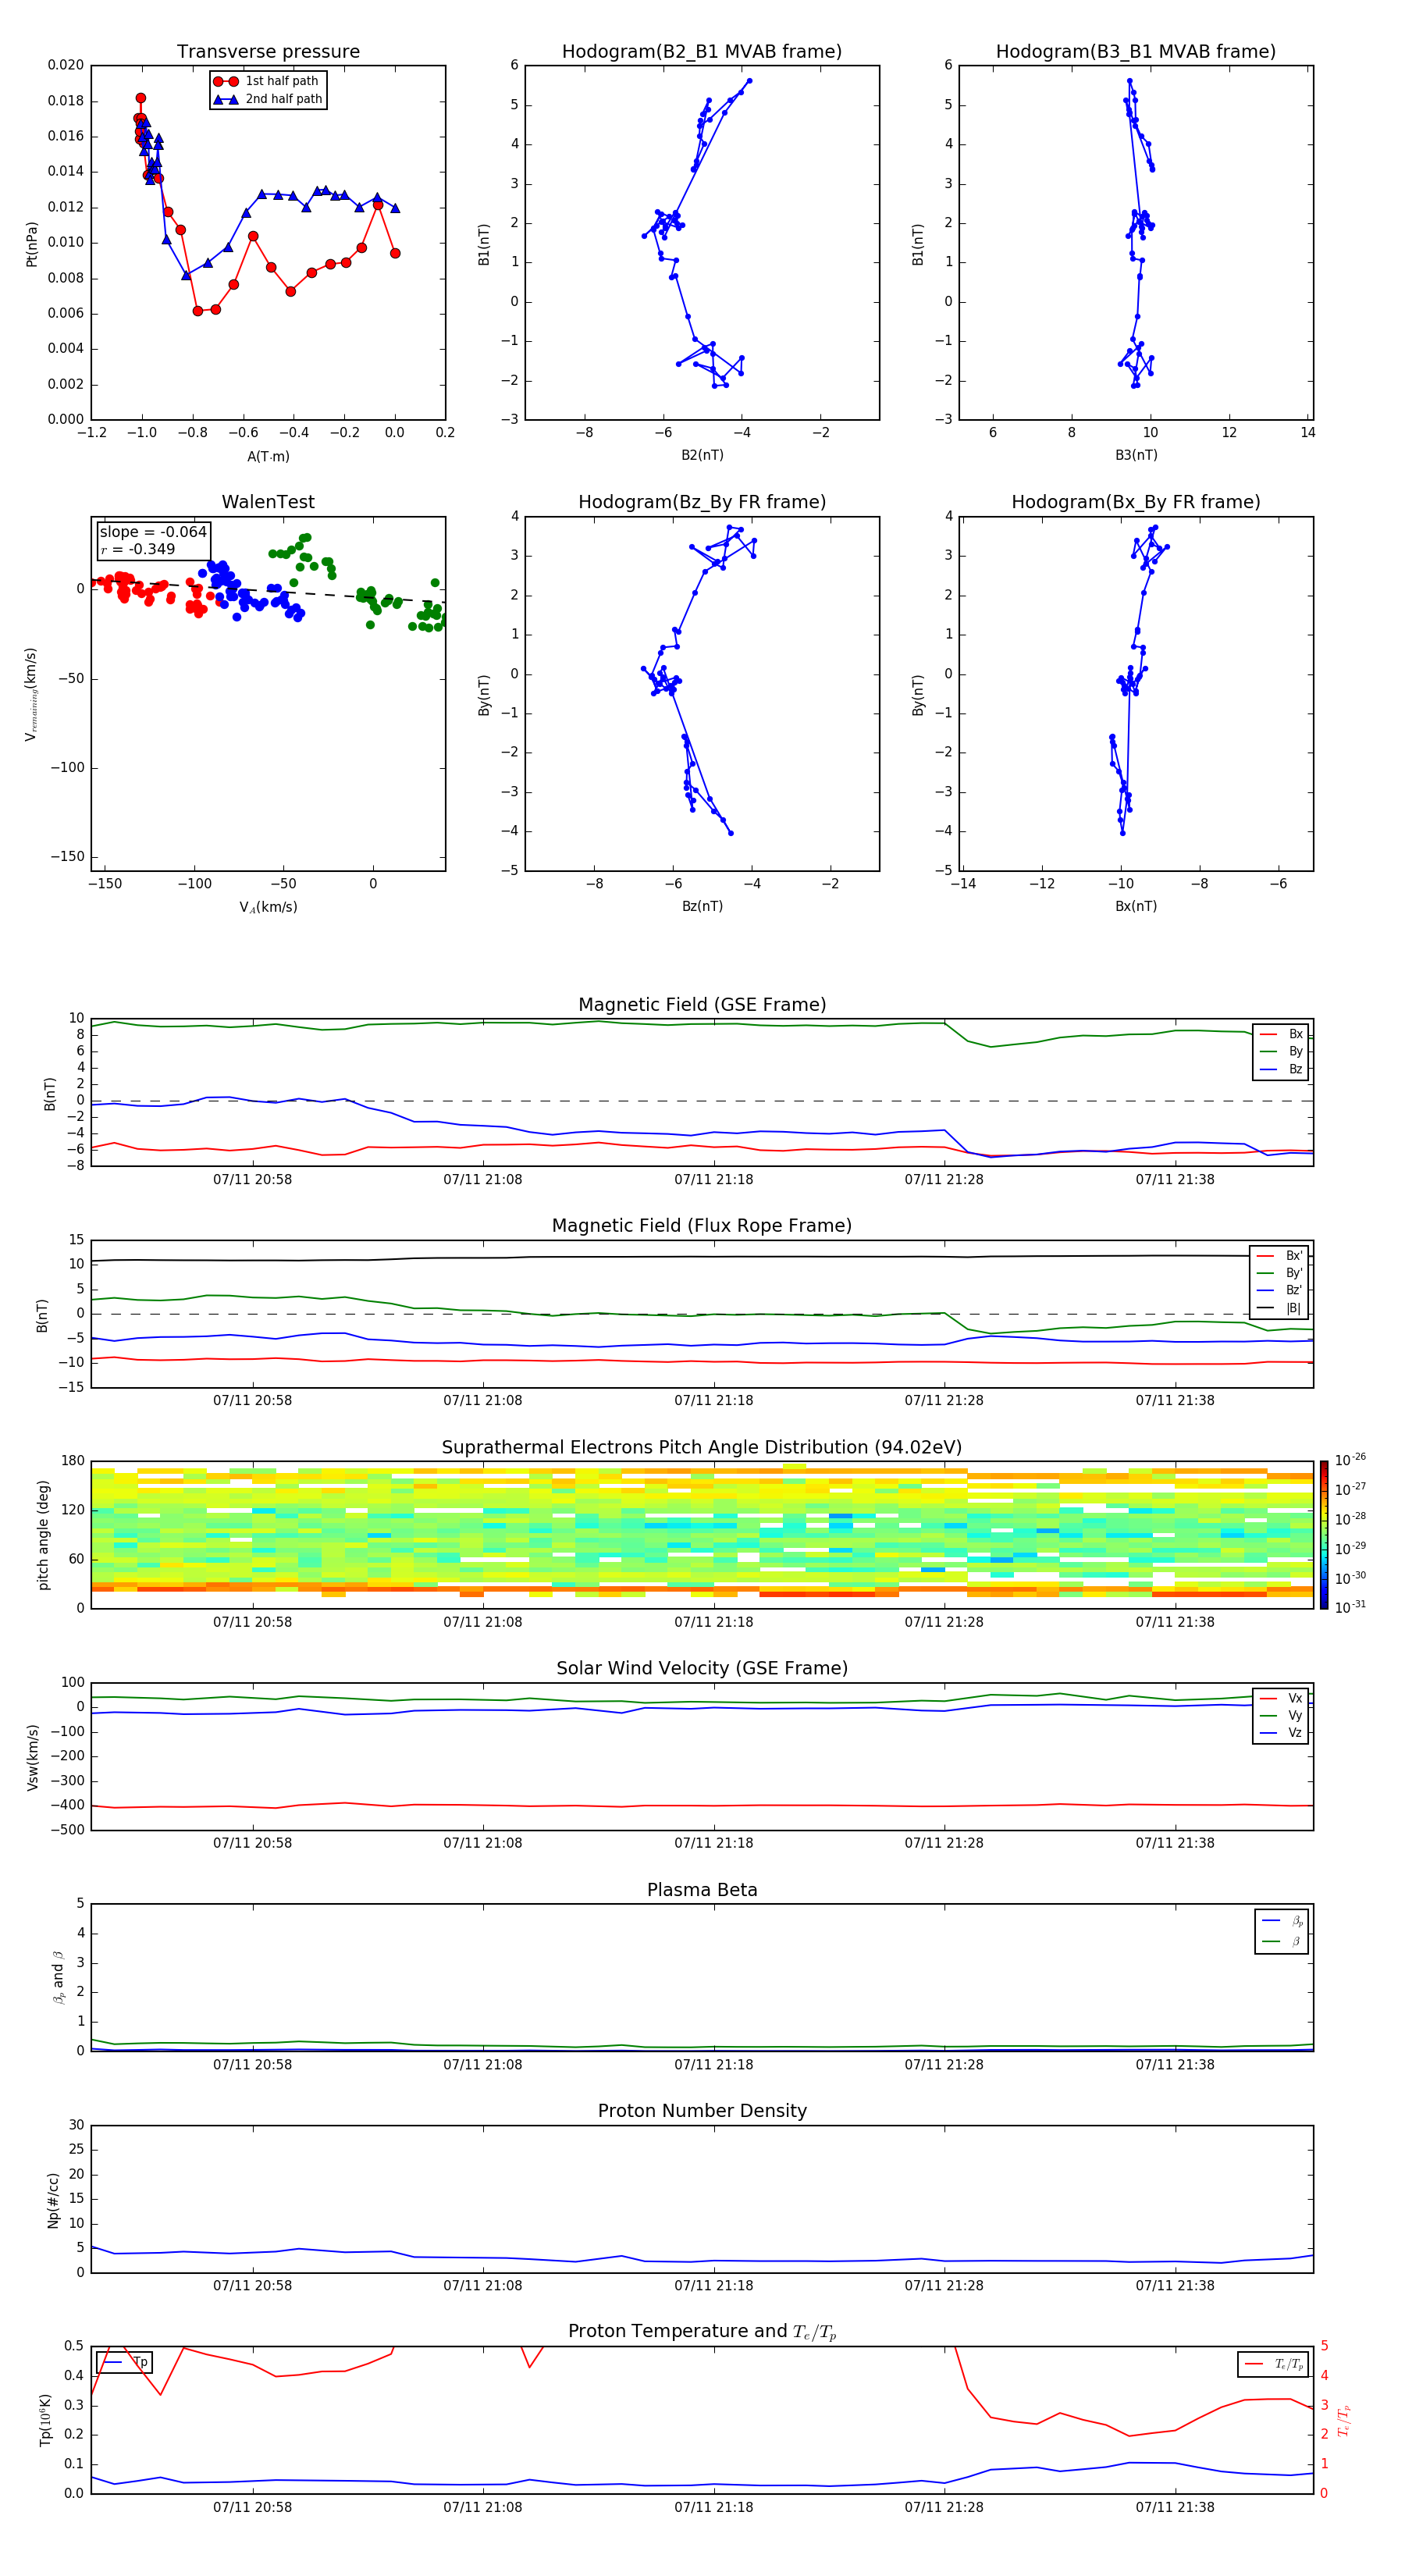The height and width of the screenshot is (2576, 1405).
Task: Click '07/11 21:18' tick under Proton Temperature plot
Action: click(x=714, y=2507)
